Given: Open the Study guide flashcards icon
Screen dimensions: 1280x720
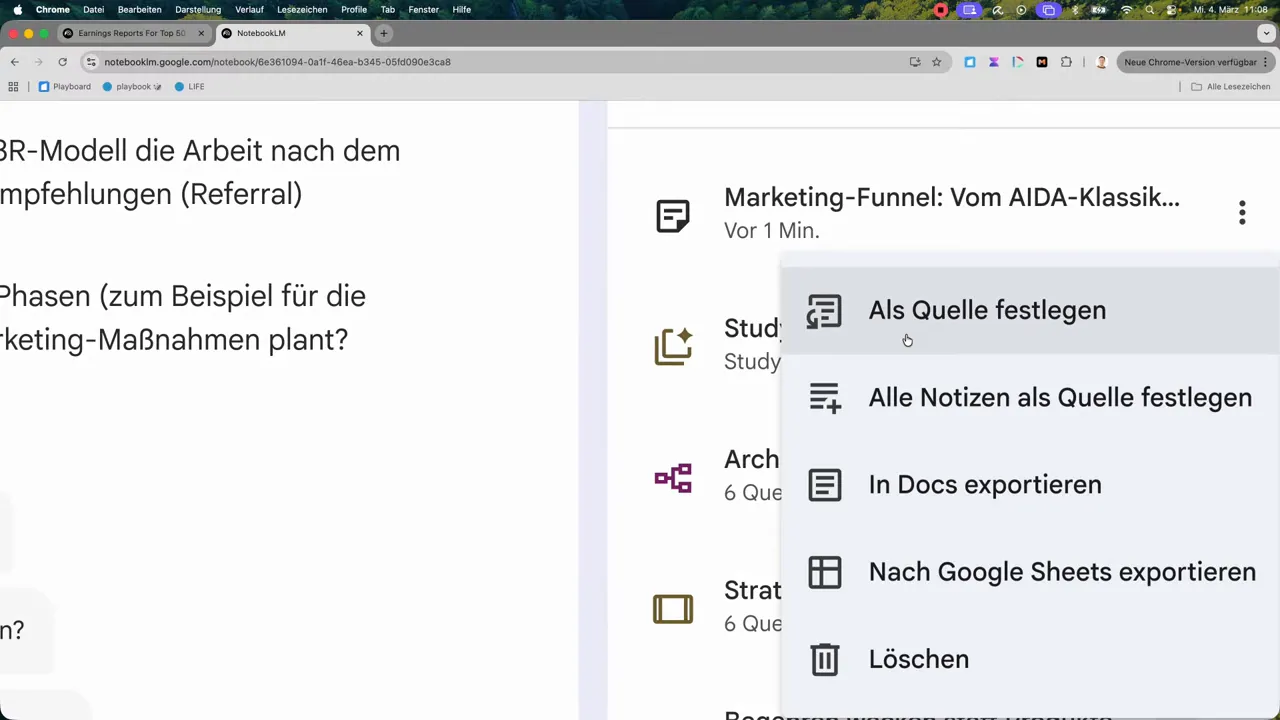Looking at the screenshot, I should [673, 346].
